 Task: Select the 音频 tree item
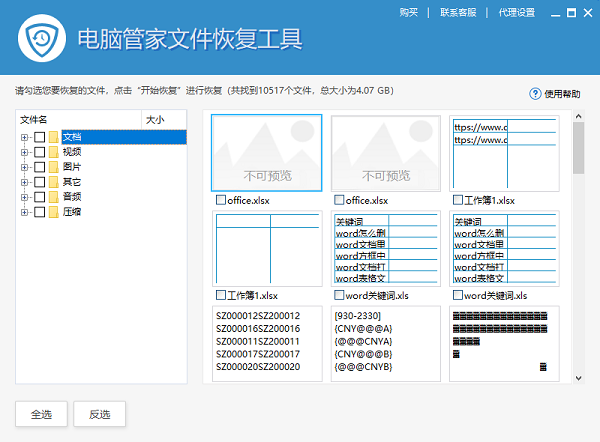point(72,197)
